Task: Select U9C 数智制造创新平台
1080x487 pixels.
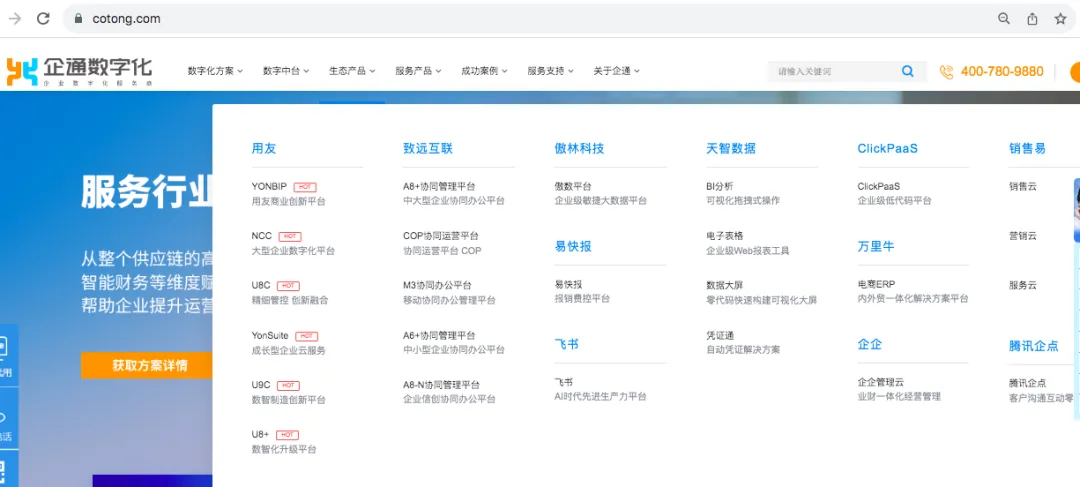Action: (289, 393)
